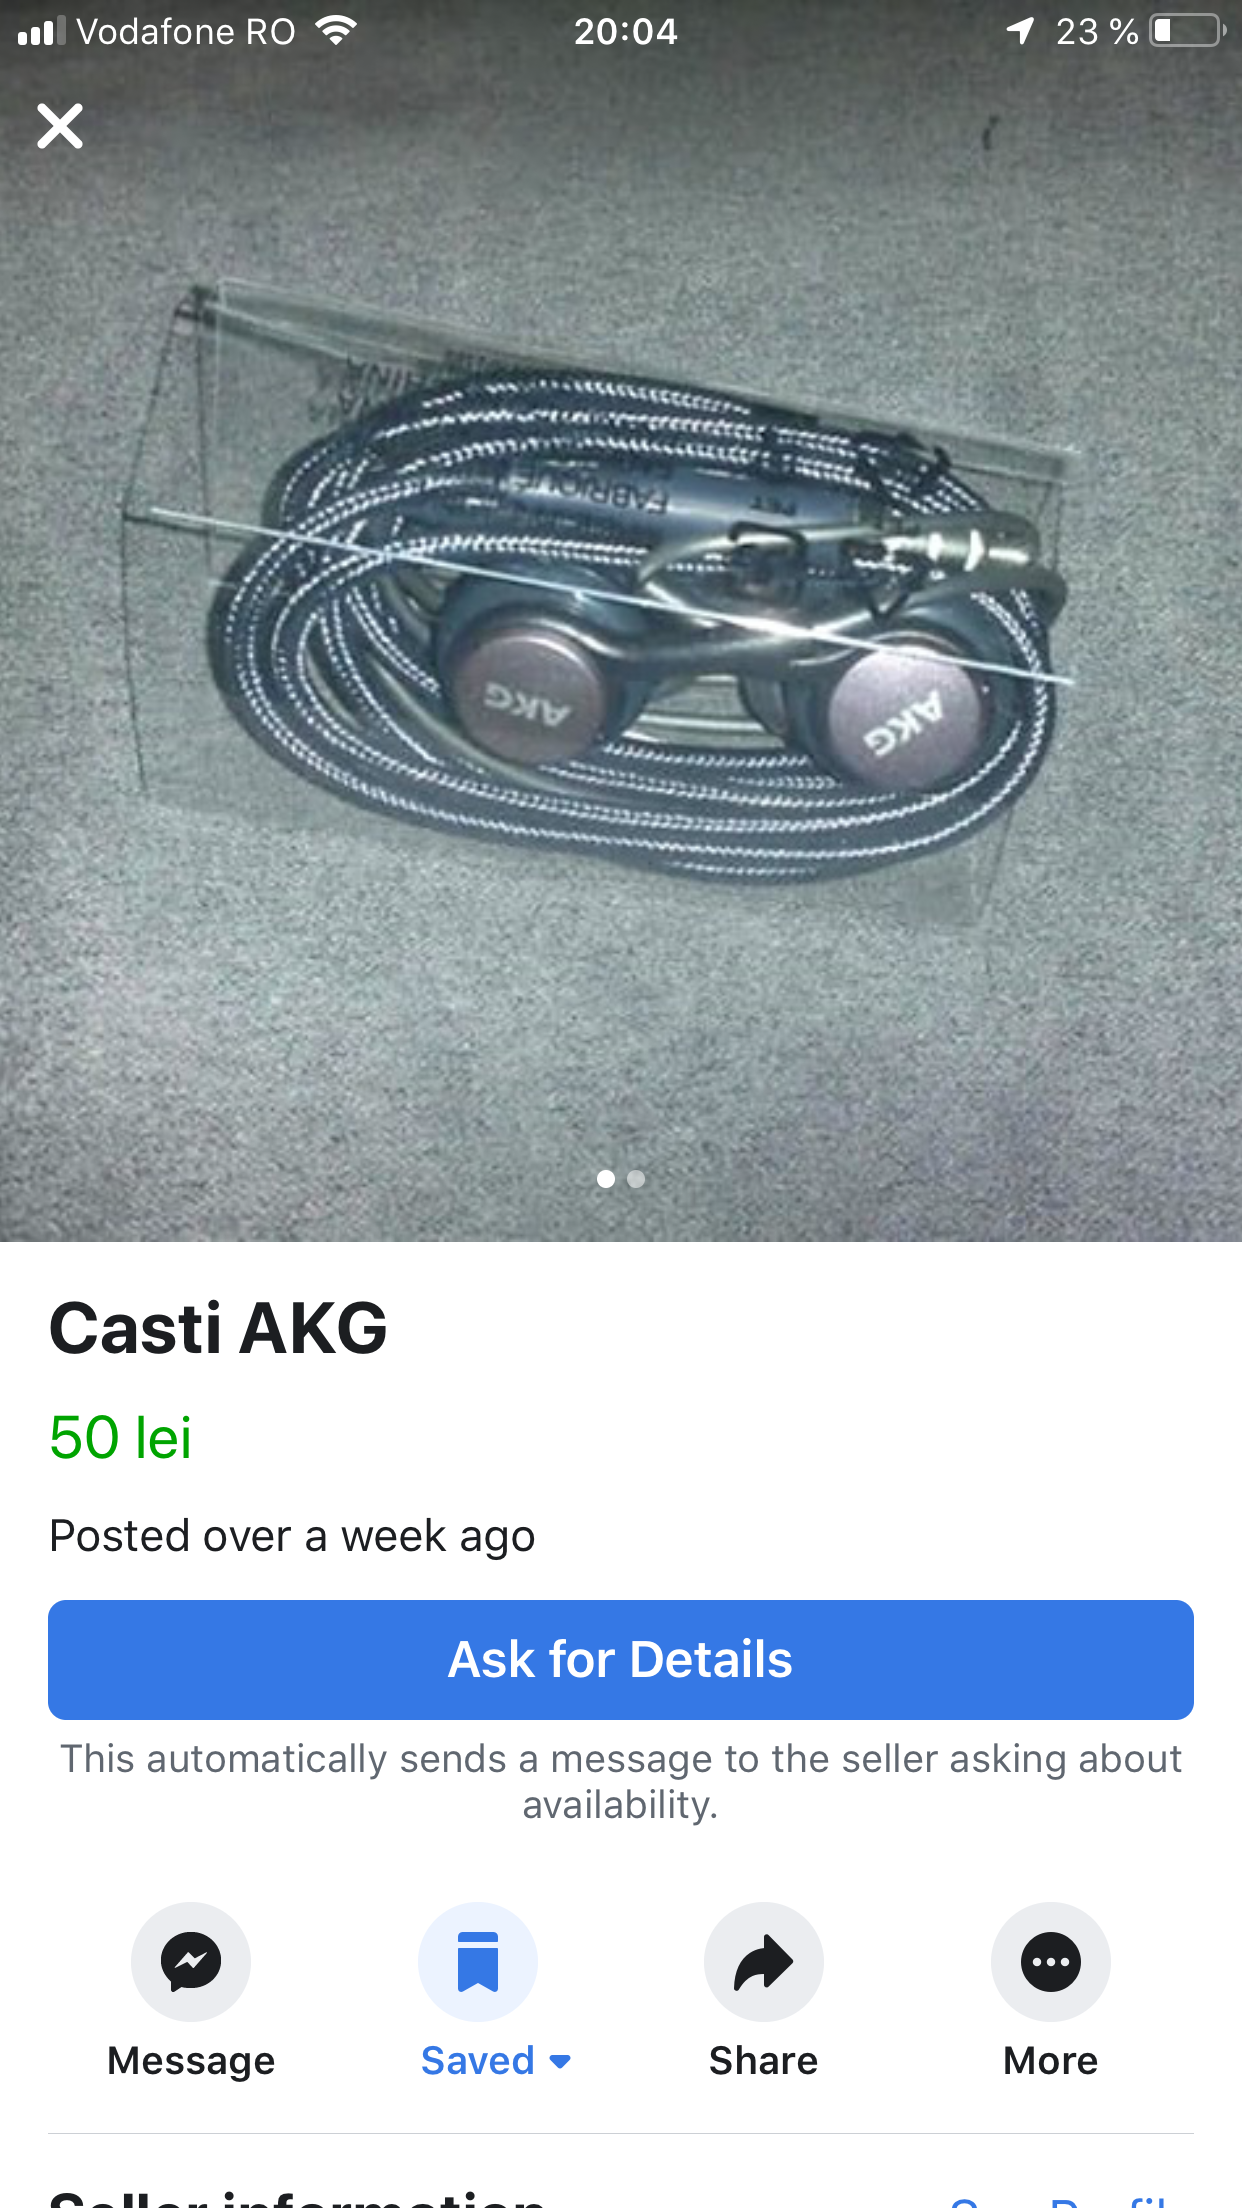Viewport: 1242px width, 2208px height.
Task: Tap the Message label
Action: click(191, 2062)
